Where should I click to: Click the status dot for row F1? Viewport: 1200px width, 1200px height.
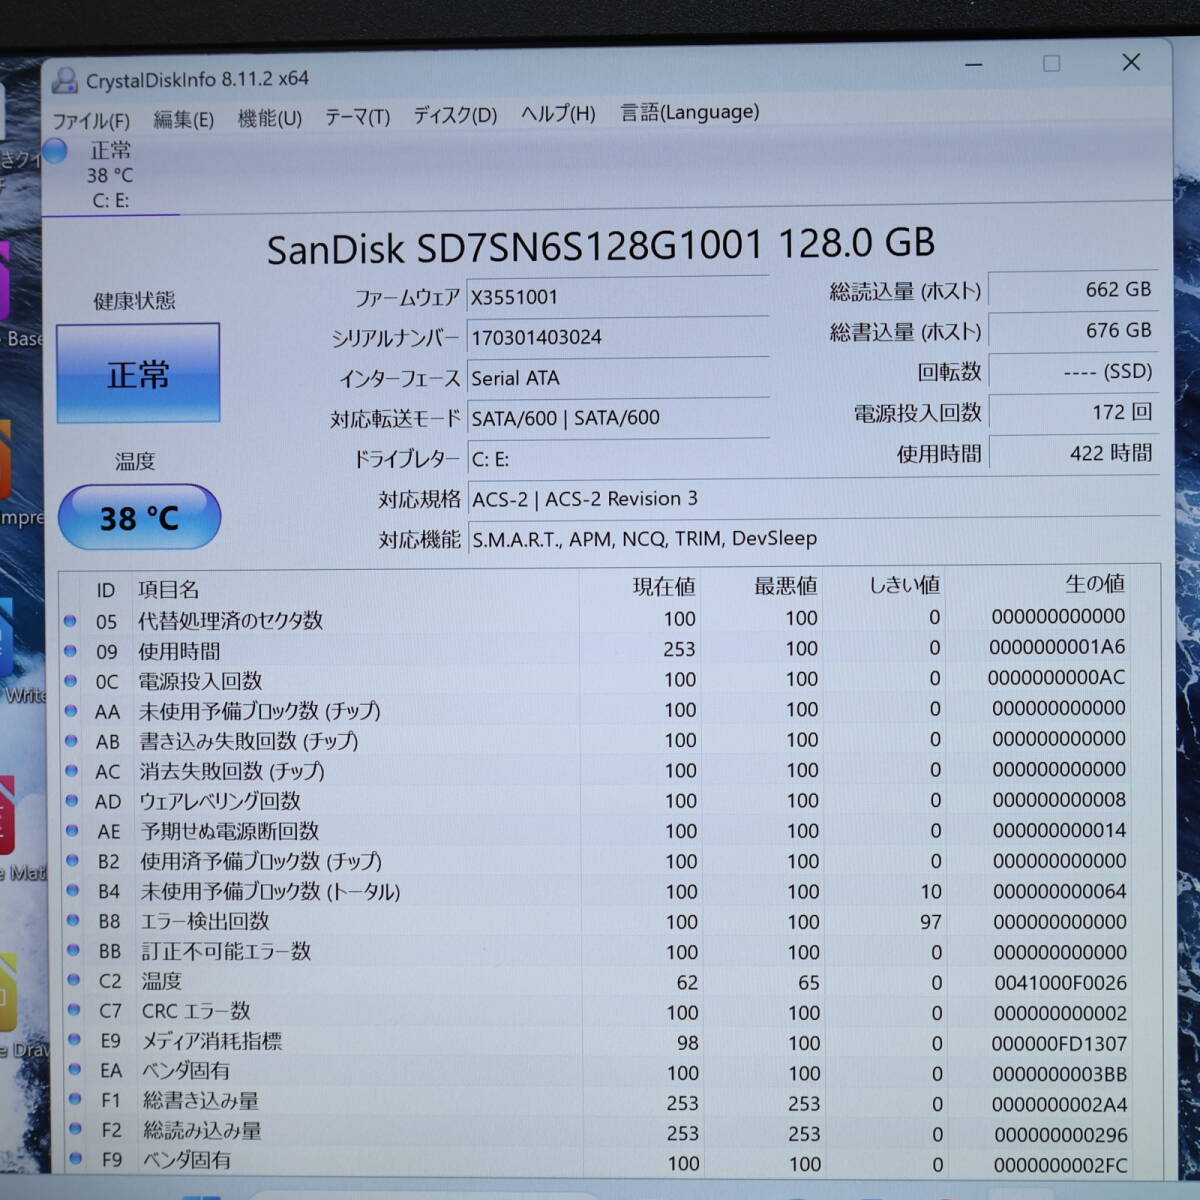75,1099
